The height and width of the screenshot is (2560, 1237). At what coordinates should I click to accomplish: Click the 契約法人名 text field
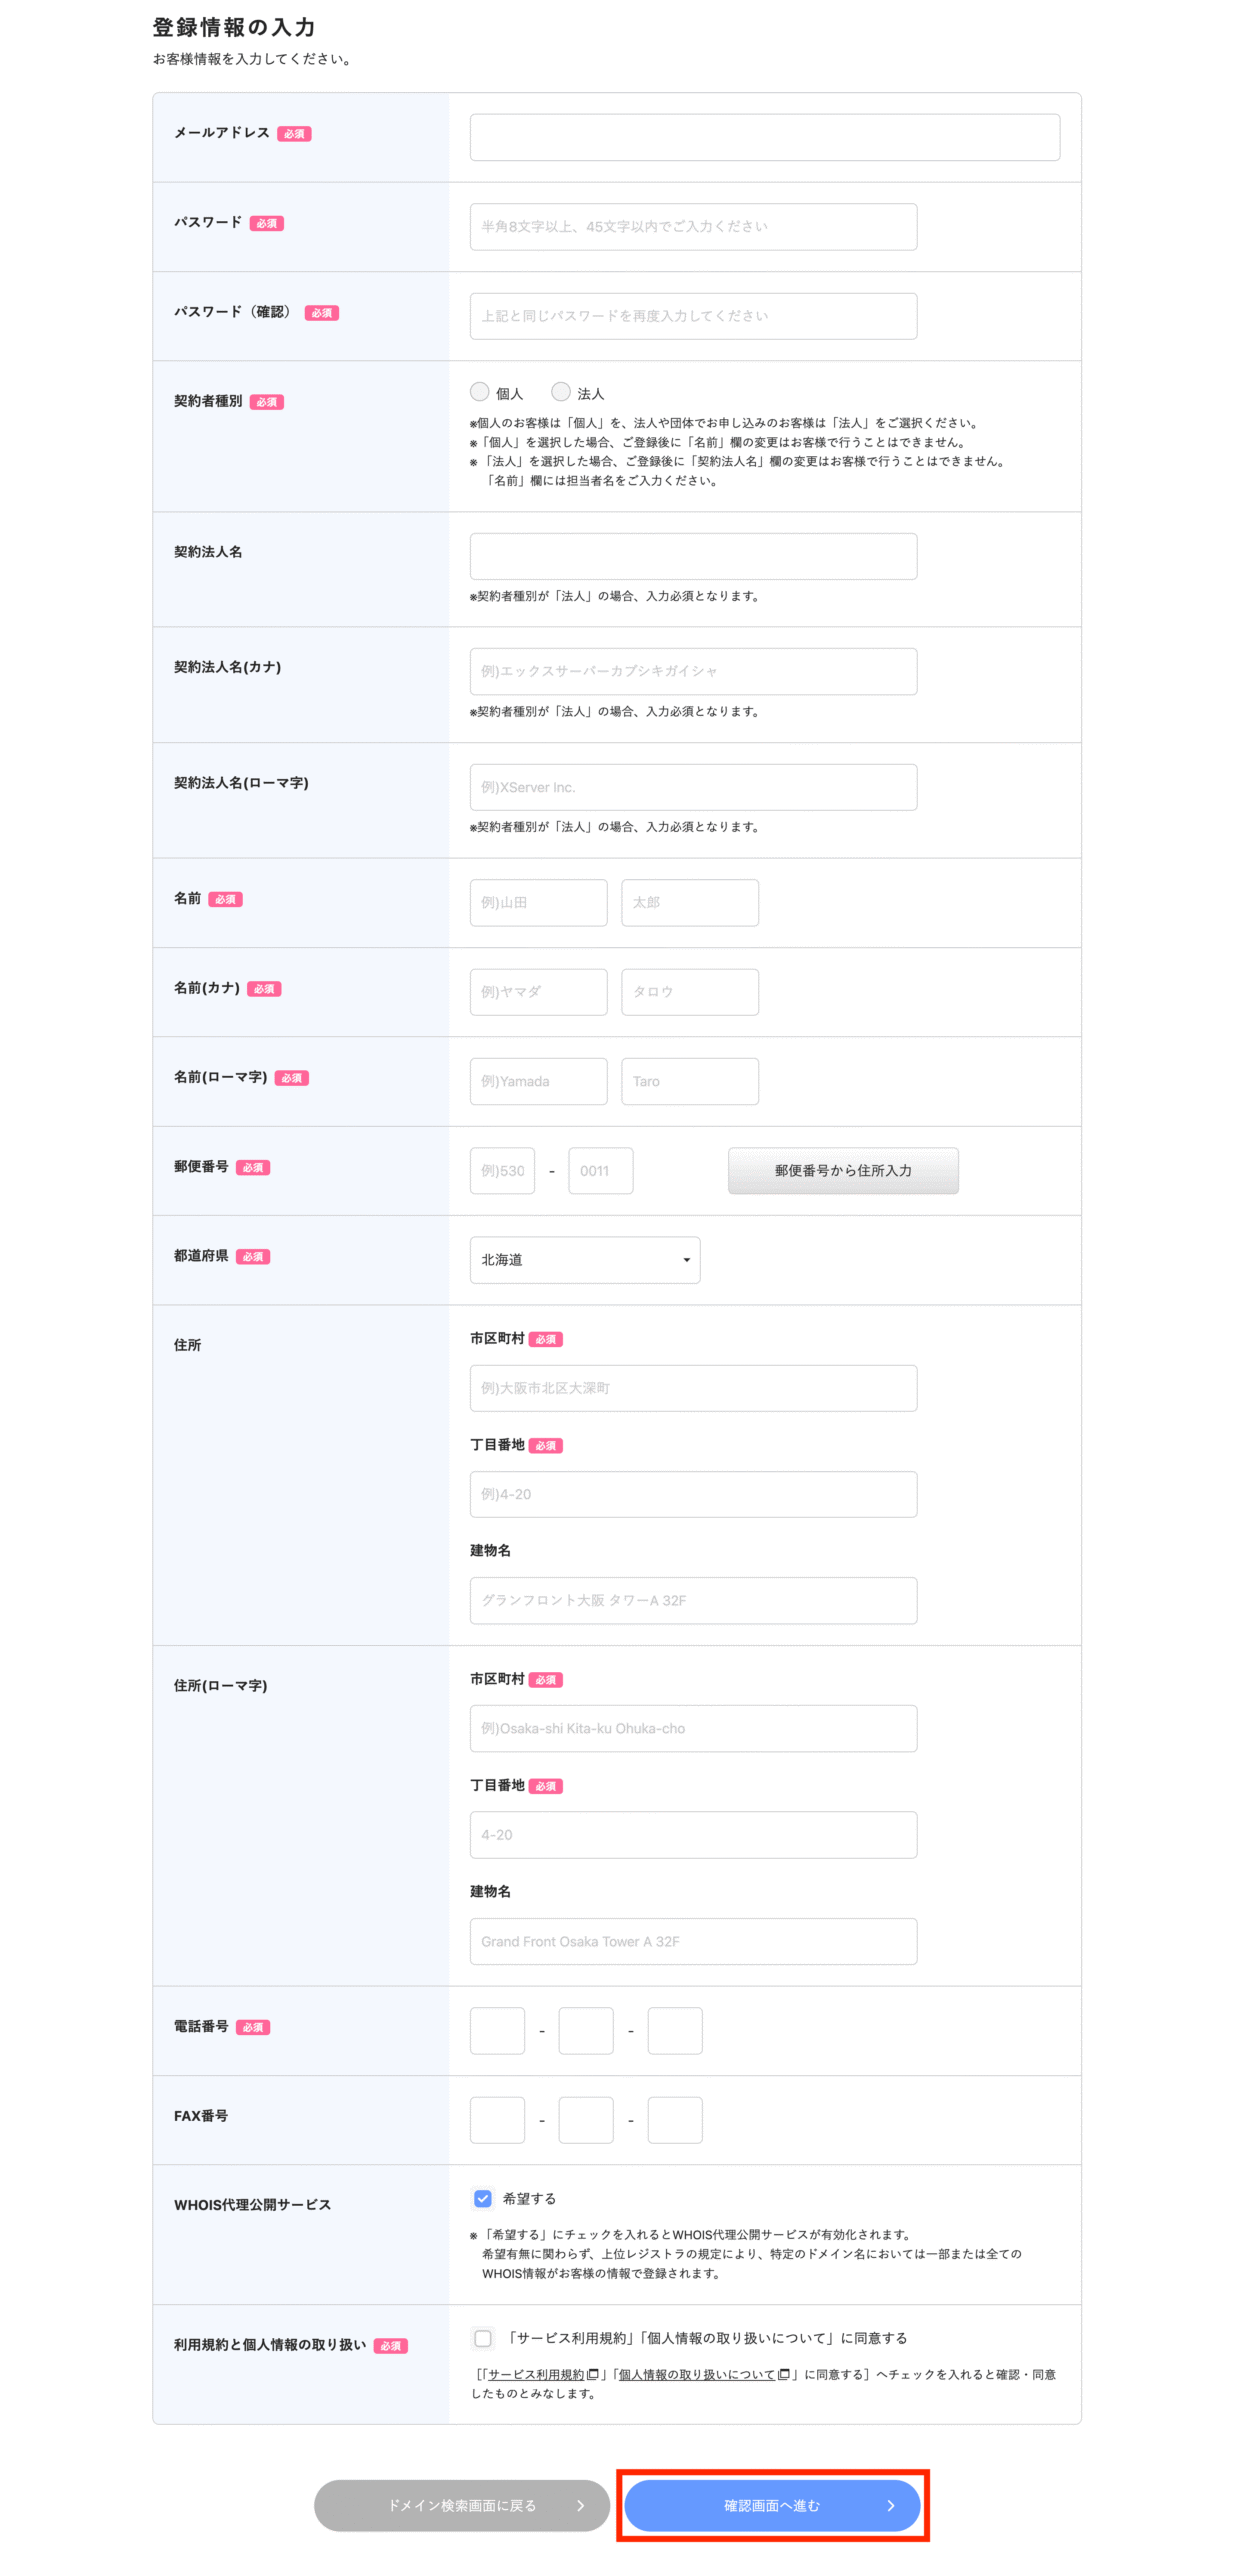693,556
